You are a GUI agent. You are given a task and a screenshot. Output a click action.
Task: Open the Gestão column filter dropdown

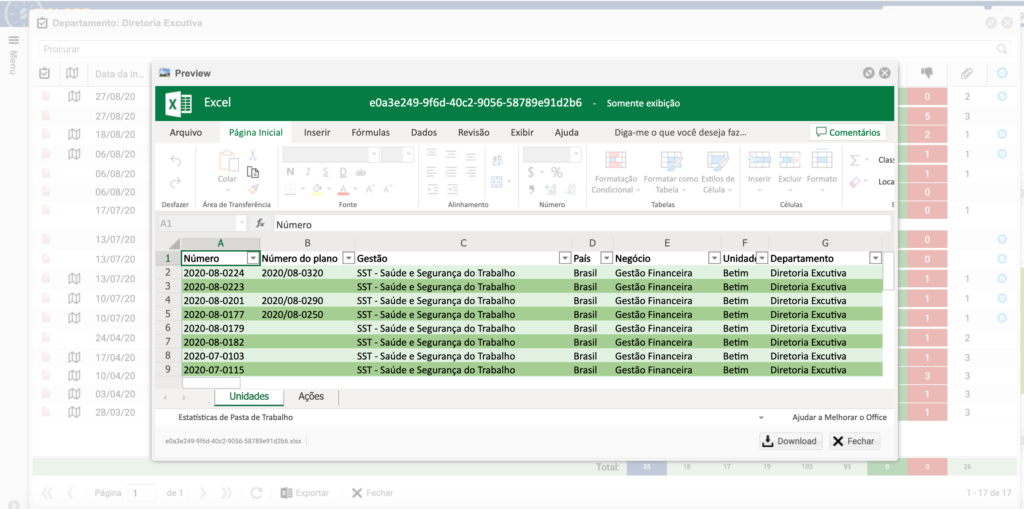pos(565,258)
